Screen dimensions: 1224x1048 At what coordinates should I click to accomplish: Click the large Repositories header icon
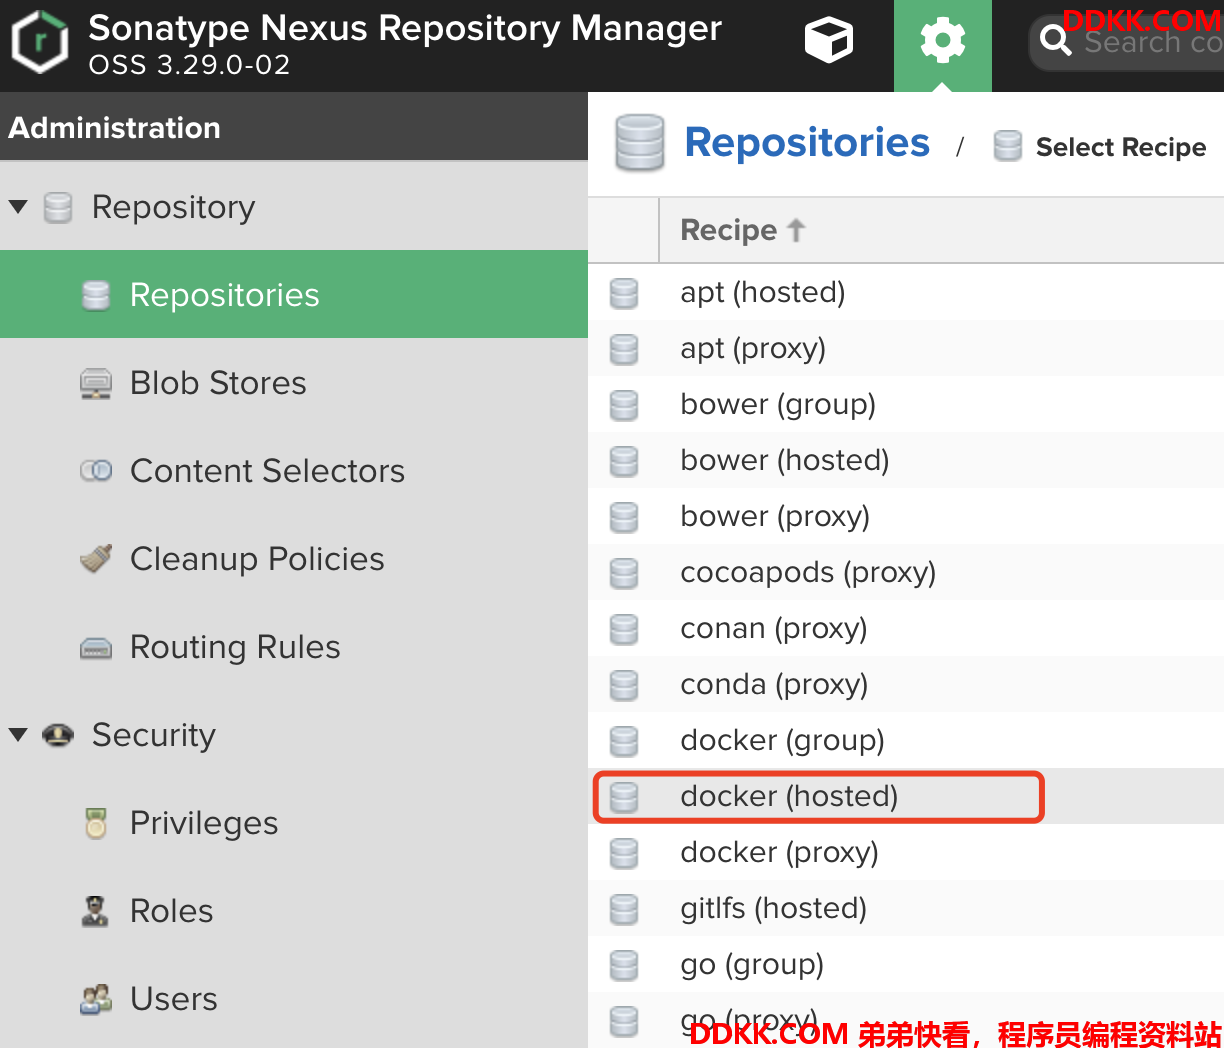tap(640, 143)
